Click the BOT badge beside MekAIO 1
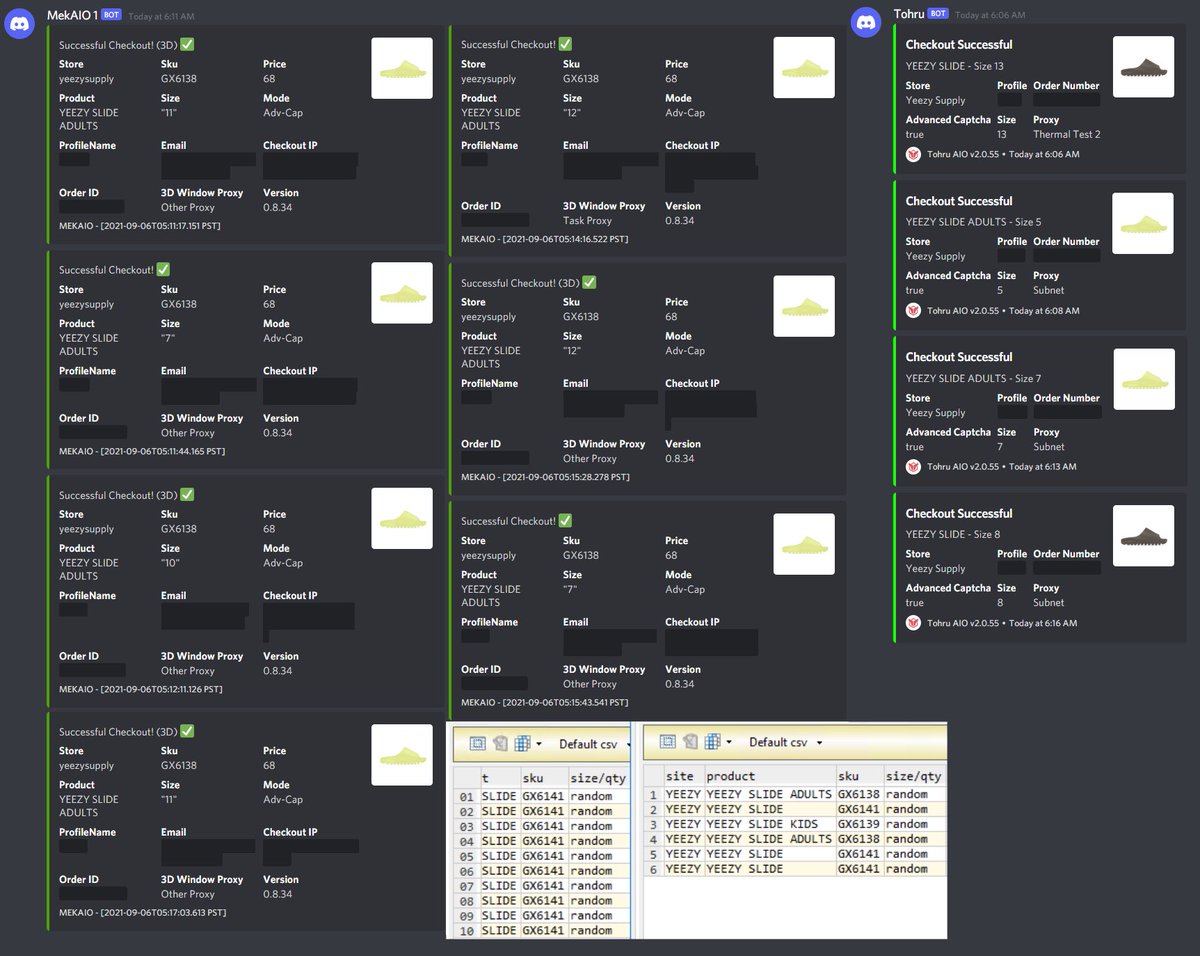 tap(111, 16)
